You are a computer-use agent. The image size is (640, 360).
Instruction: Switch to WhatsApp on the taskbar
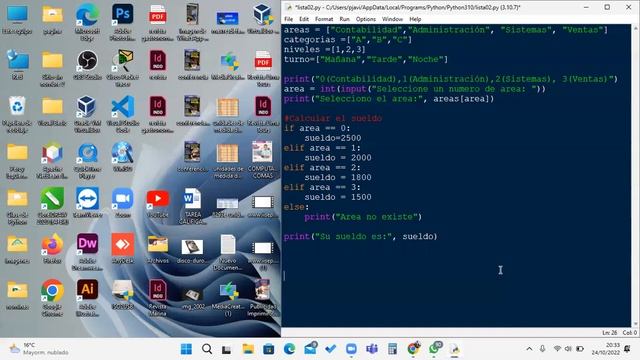[434, 349]
